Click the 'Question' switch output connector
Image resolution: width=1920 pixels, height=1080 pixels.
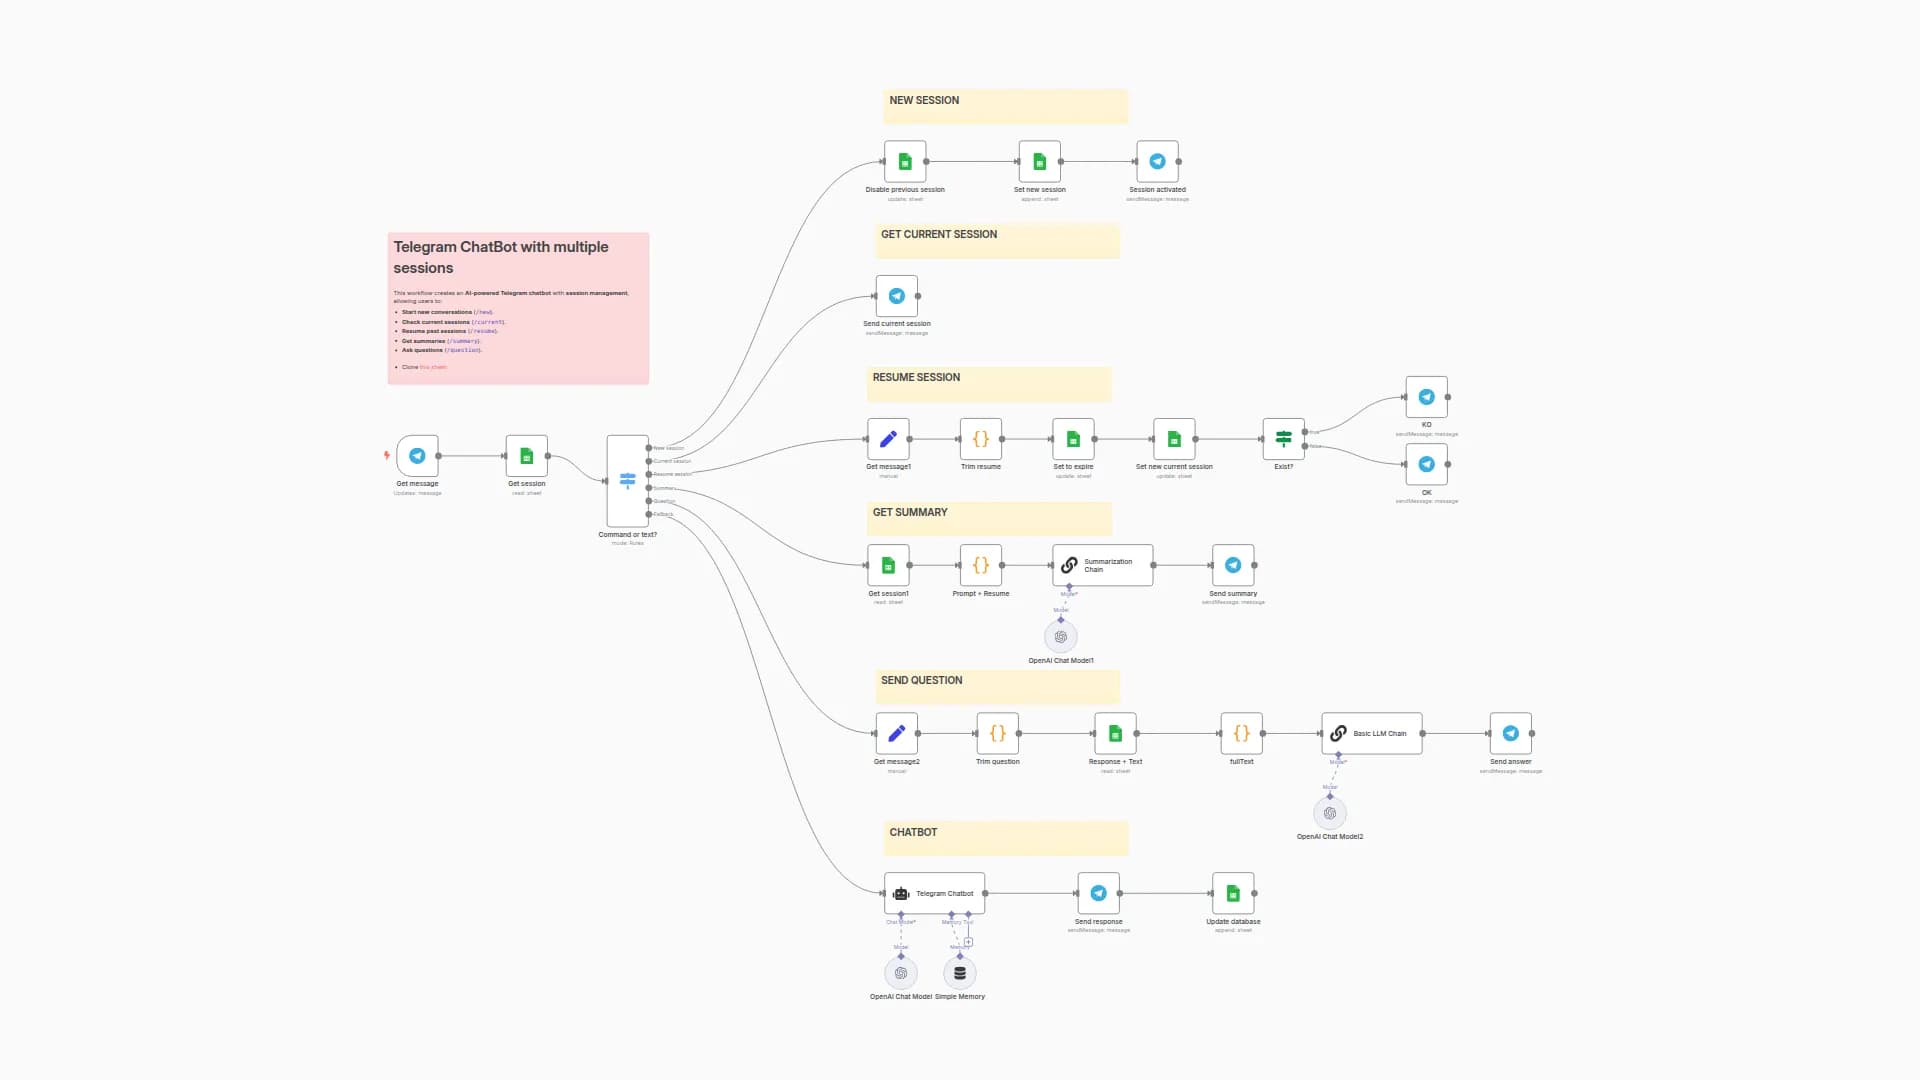649,501
